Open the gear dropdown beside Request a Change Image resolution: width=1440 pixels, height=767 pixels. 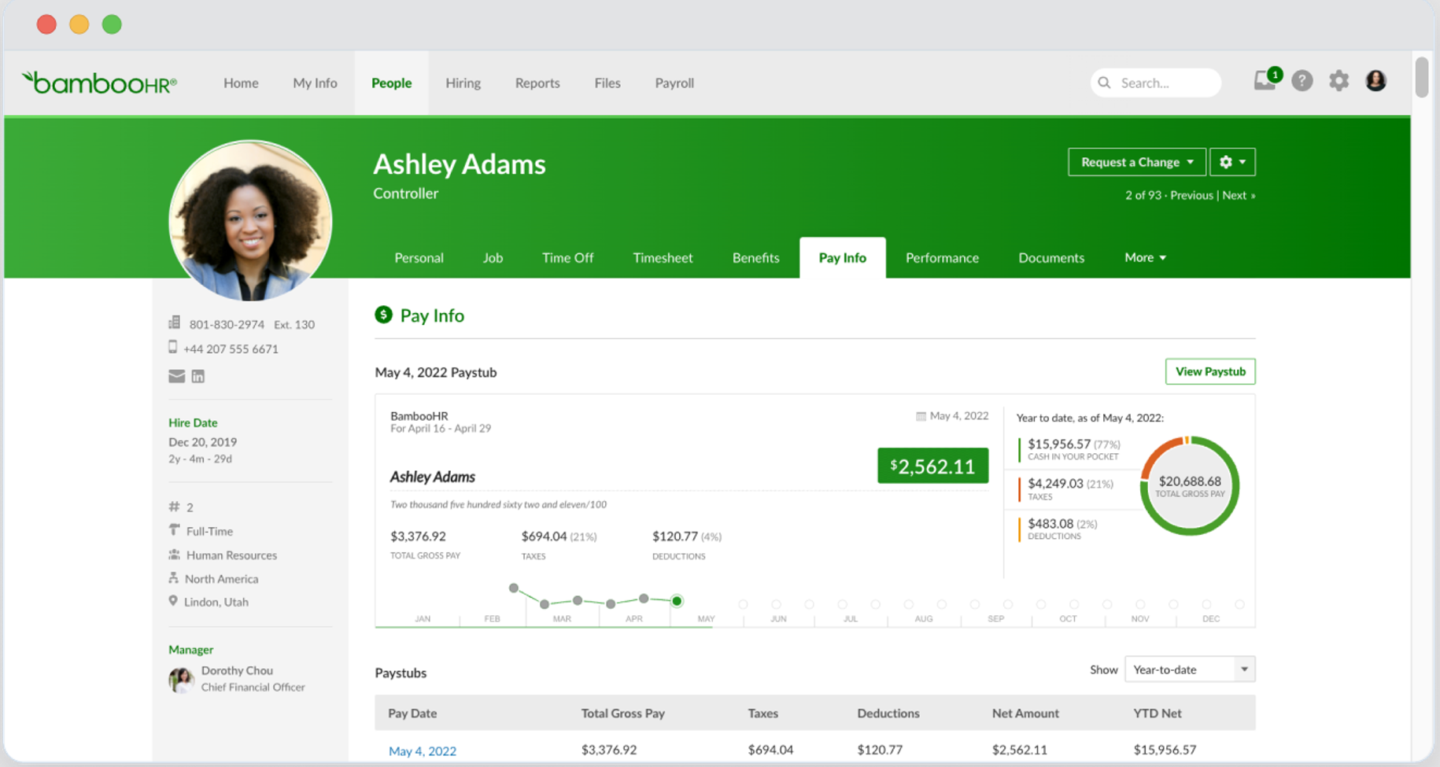1232,161
